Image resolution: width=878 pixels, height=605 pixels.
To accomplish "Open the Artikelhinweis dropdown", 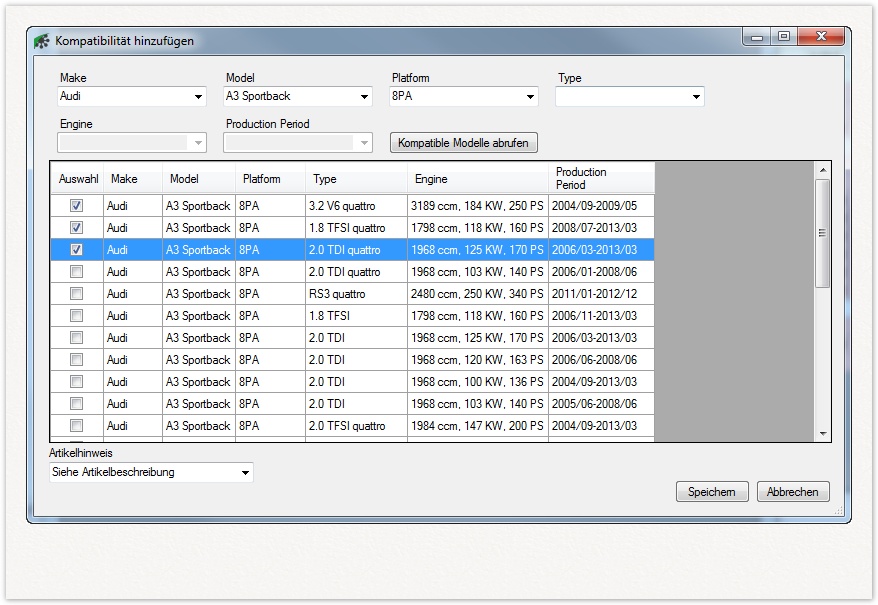I will click(245, 473).
